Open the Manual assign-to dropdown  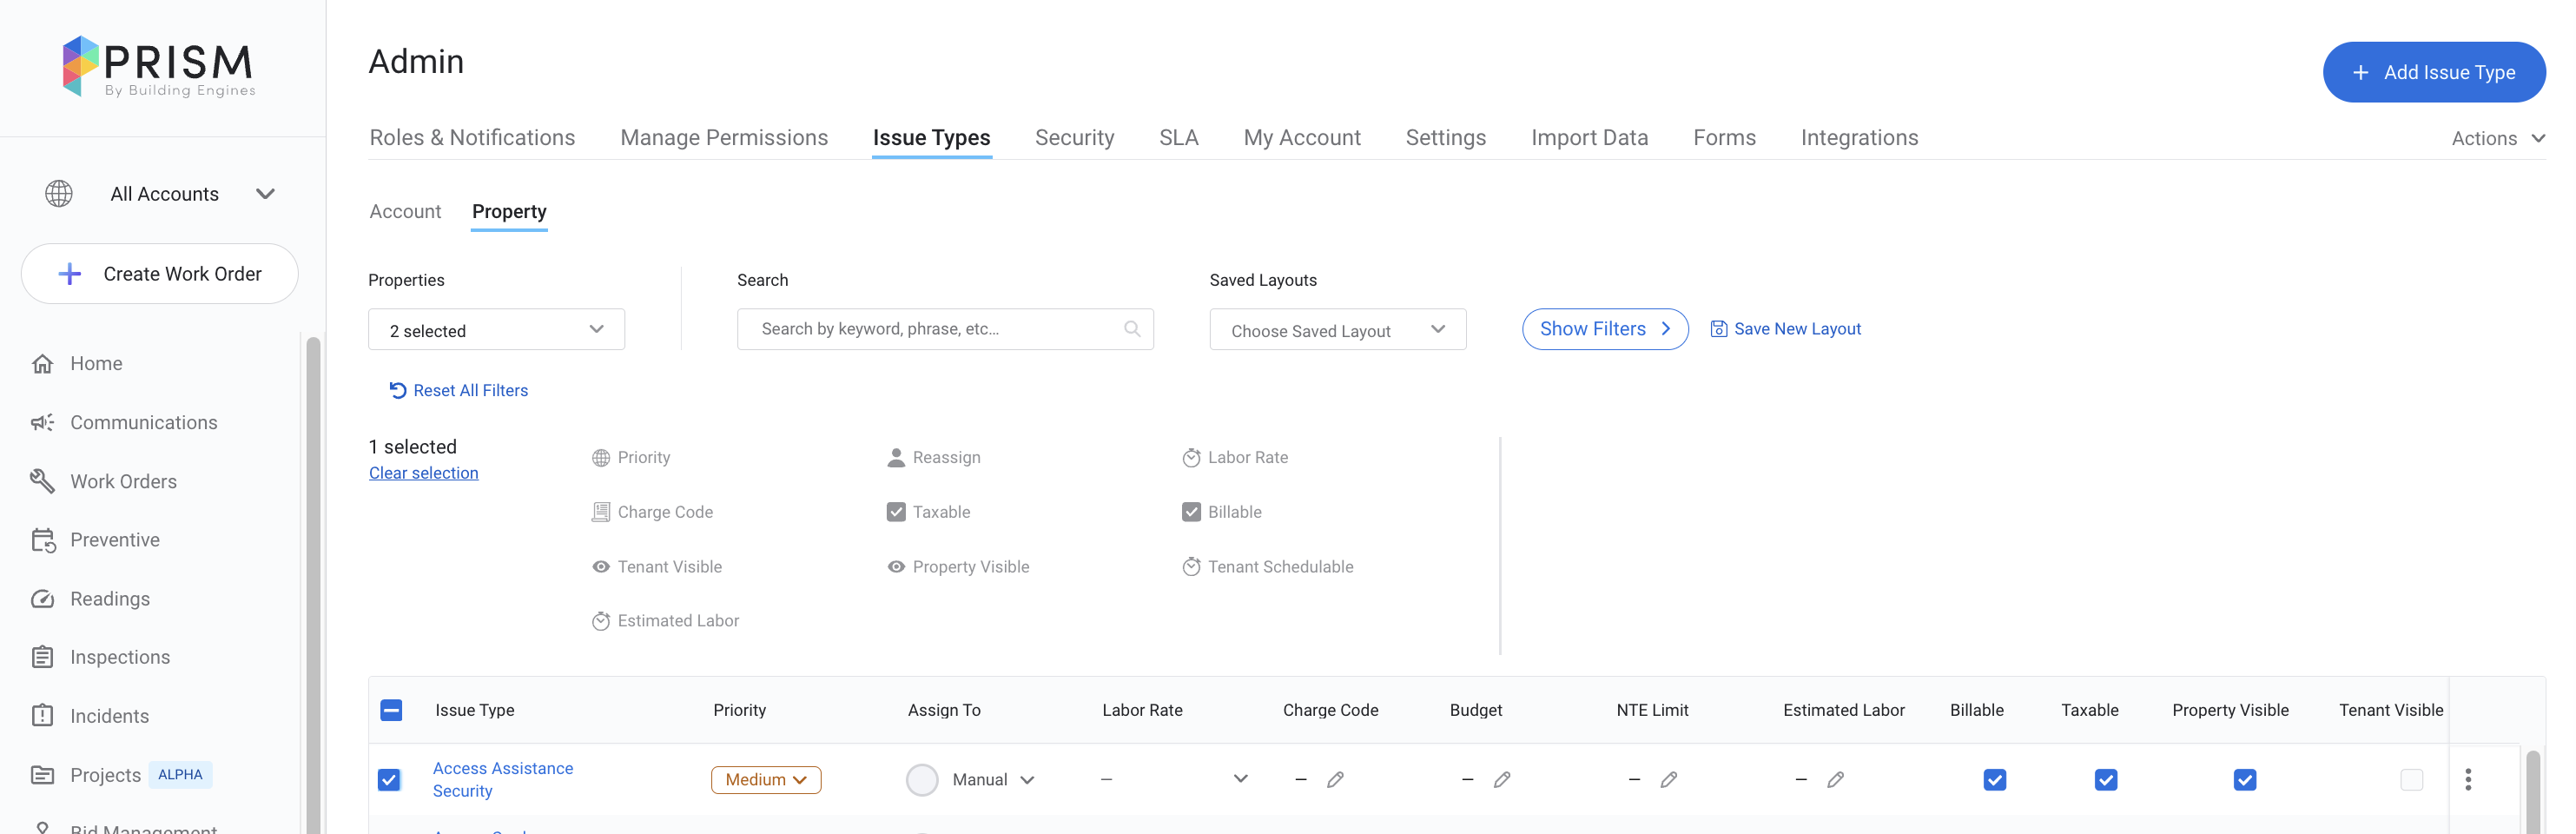(992, 780)
